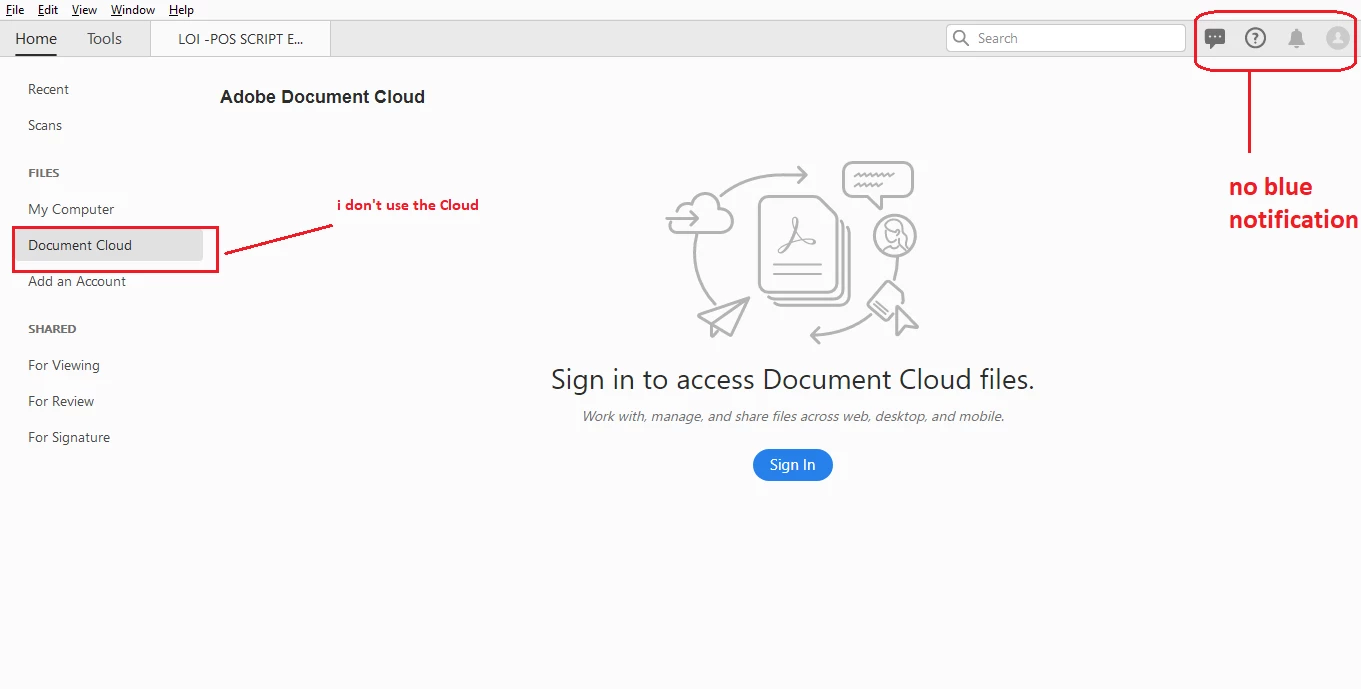Open the Edit menu

[48, 10]
